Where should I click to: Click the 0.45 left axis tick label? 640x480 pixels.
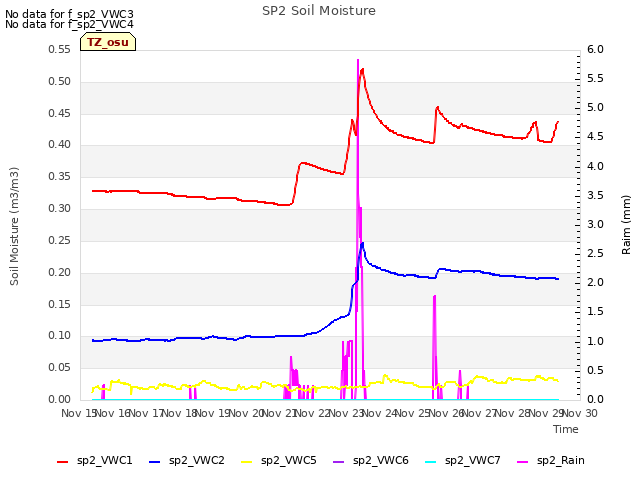click(x=60, y=113)
